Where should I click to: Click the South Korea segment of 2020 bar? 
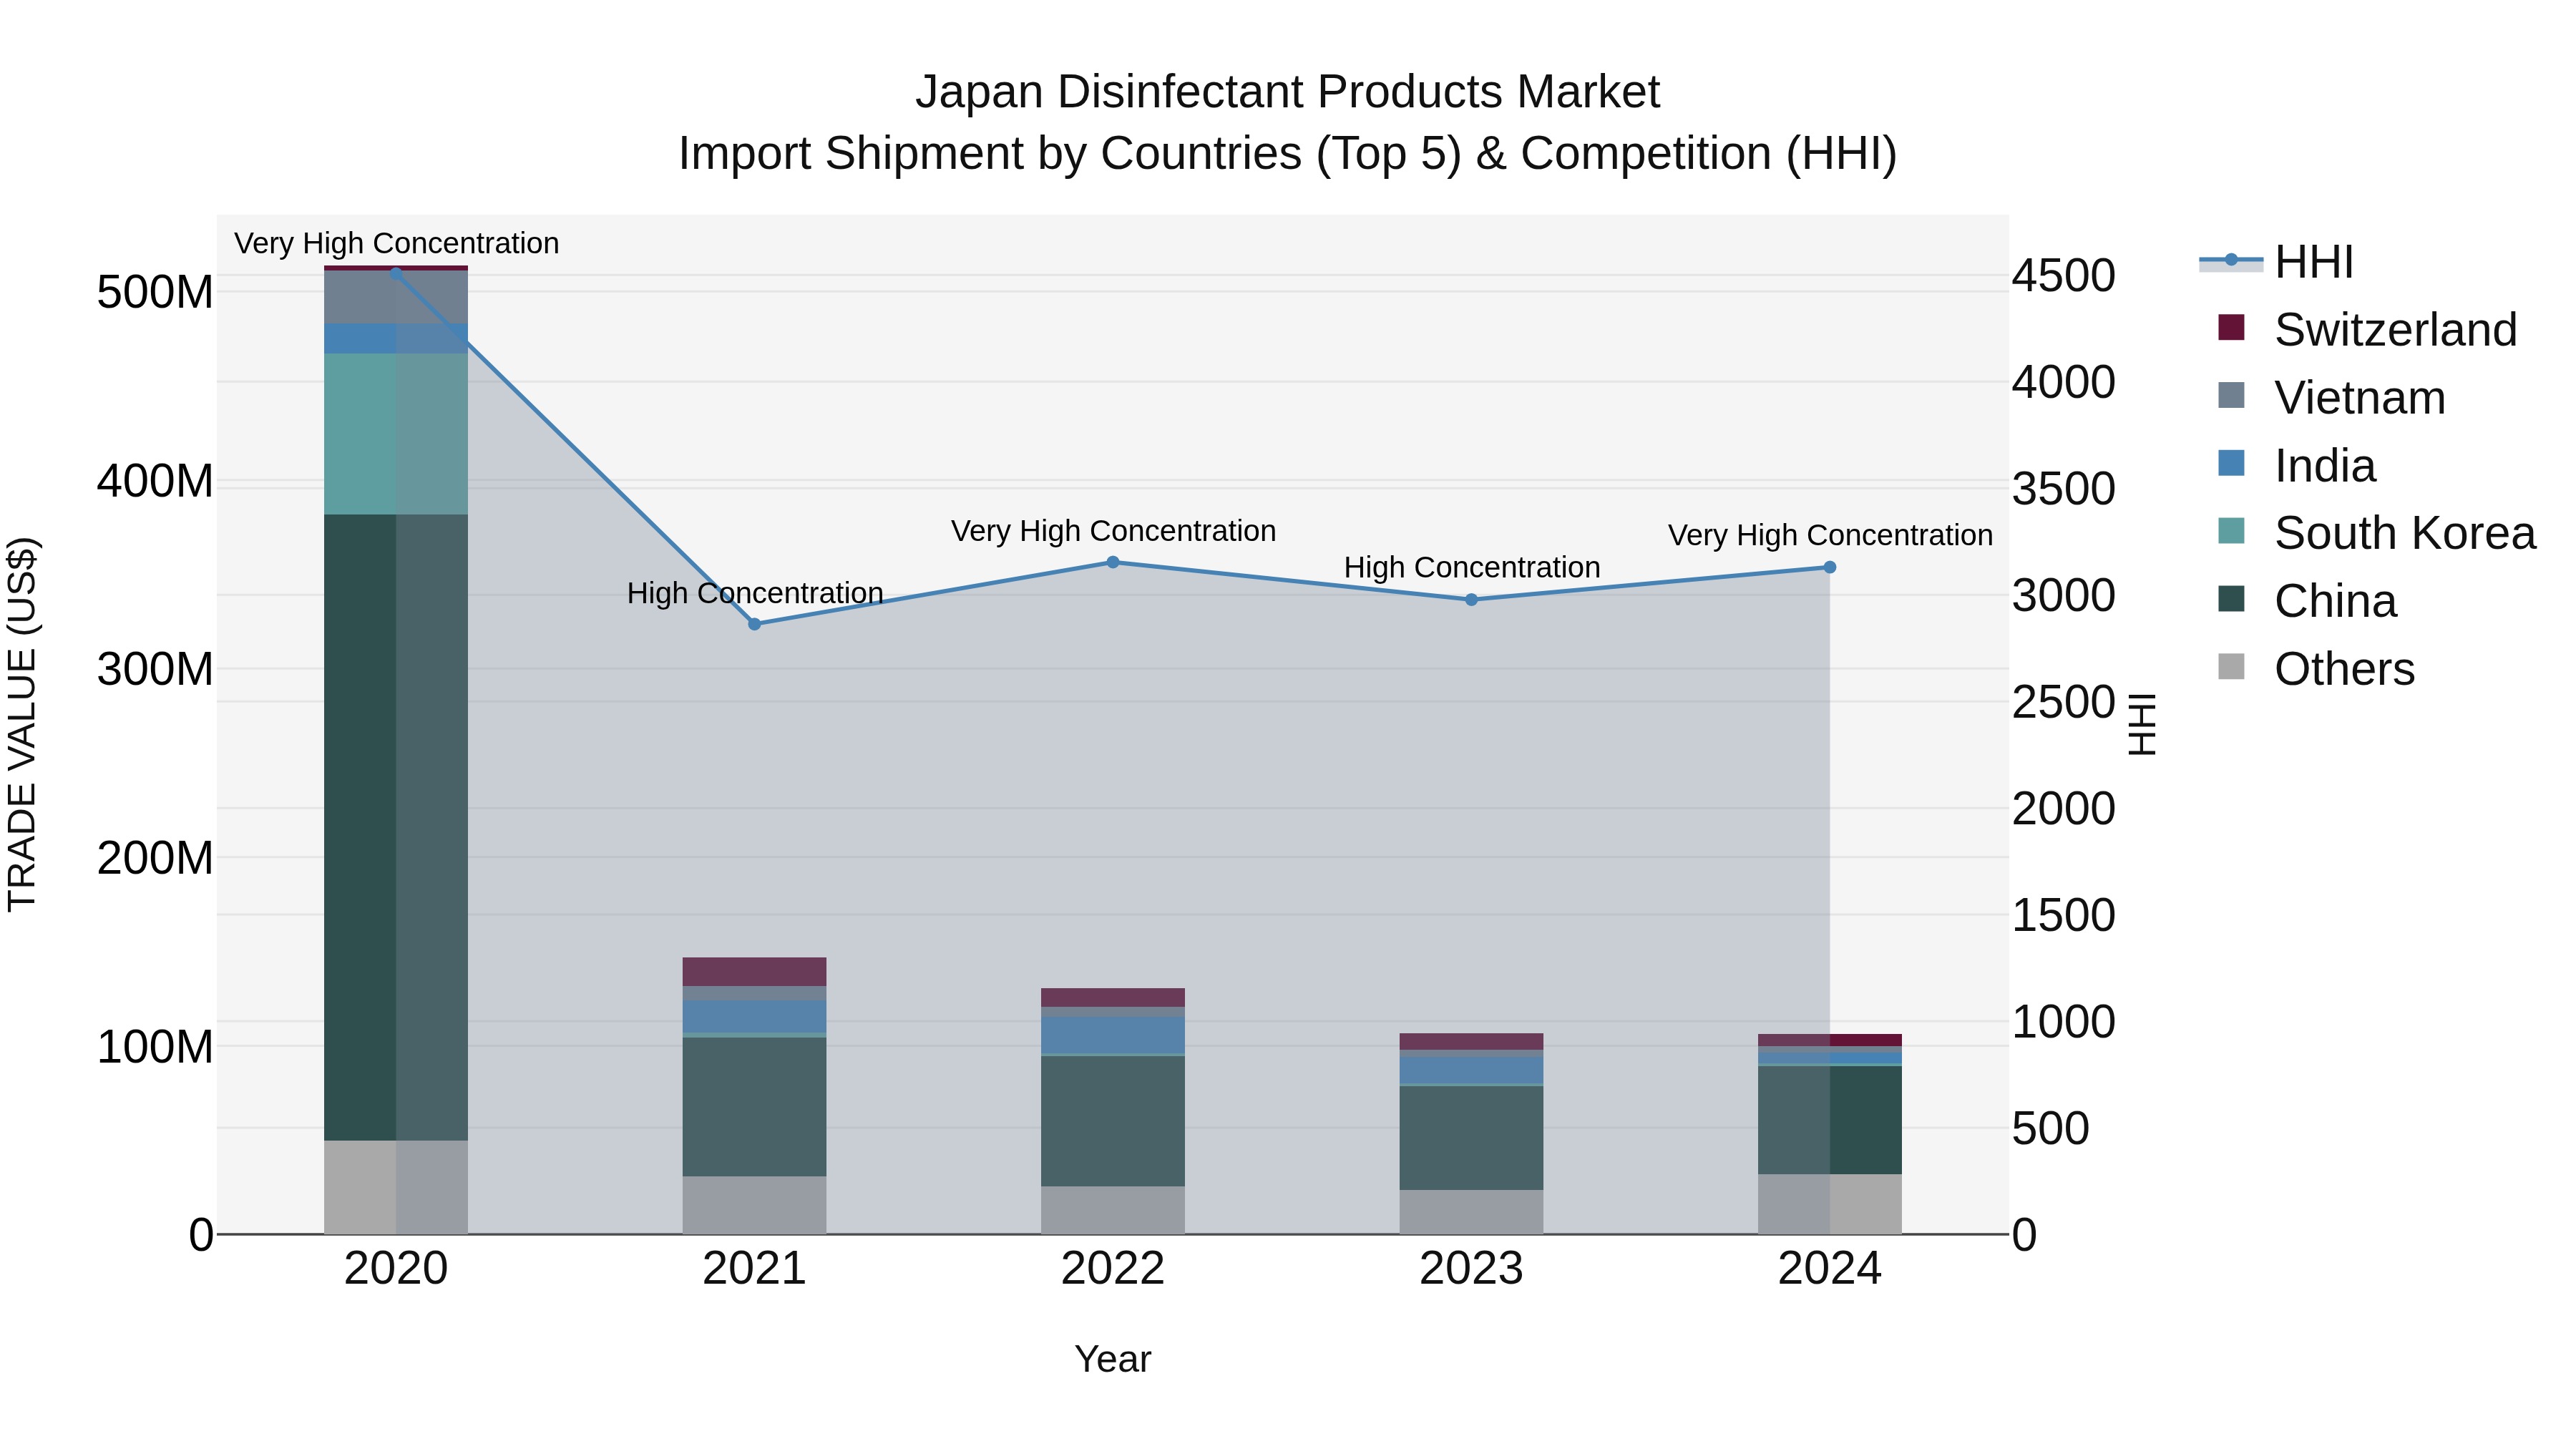tap(396, 434)
